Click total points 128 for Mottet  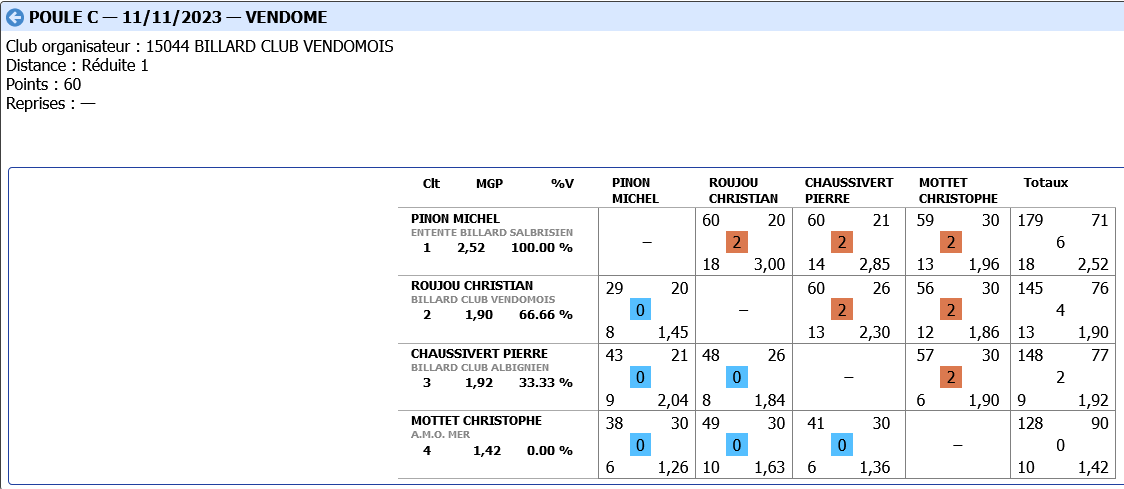[x=1030, y=424]
